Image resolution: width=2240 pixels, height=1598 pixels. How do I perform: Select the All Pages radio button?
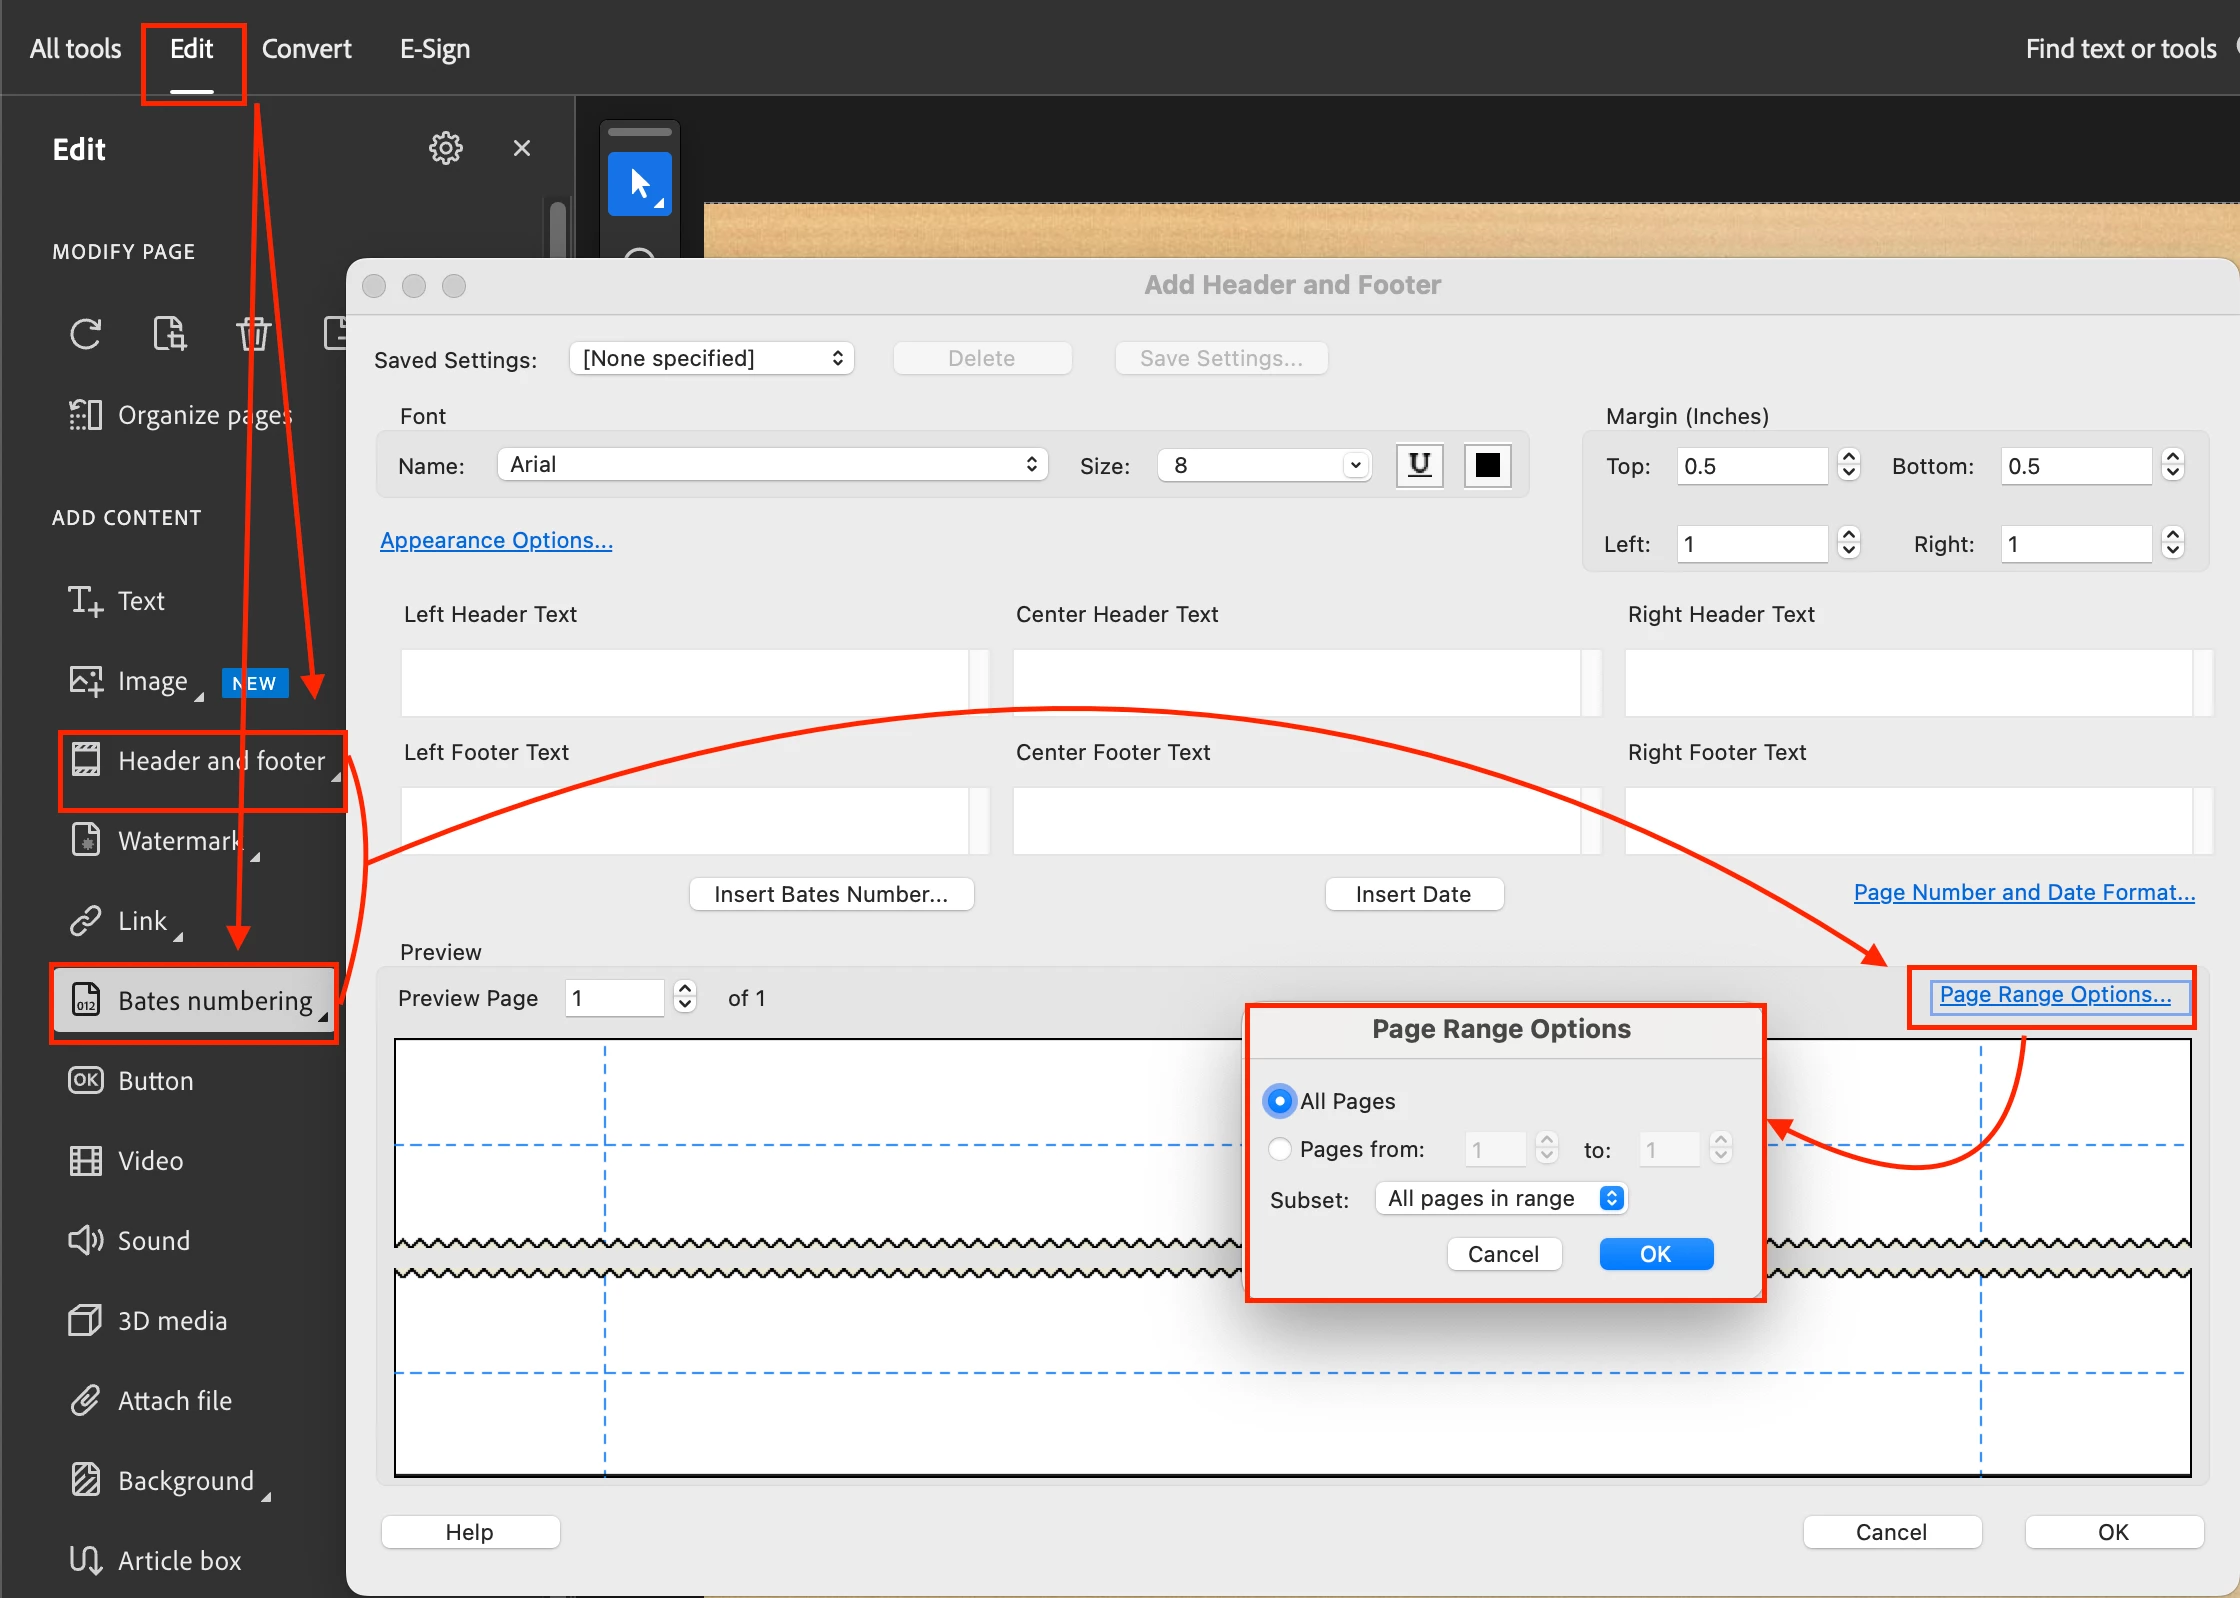pyautogui.click(x=1279, y=1101)
